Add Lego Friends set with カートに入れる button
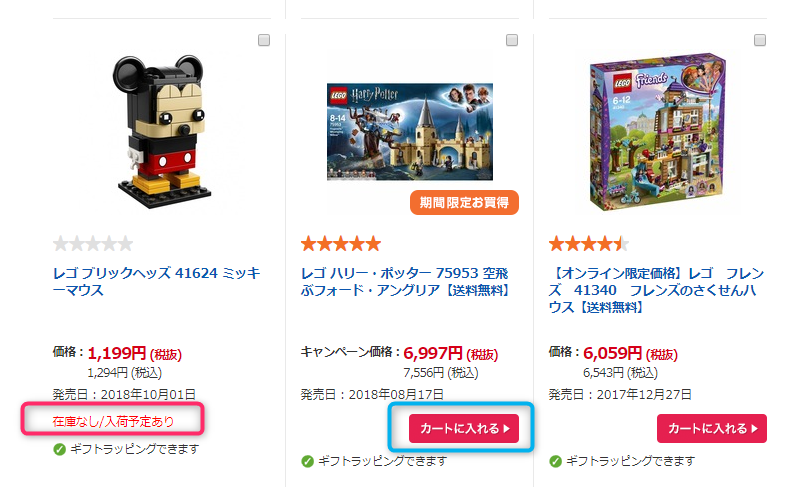Image resolution: width=812 pixels, height=487 pixels. coord(712,428)
